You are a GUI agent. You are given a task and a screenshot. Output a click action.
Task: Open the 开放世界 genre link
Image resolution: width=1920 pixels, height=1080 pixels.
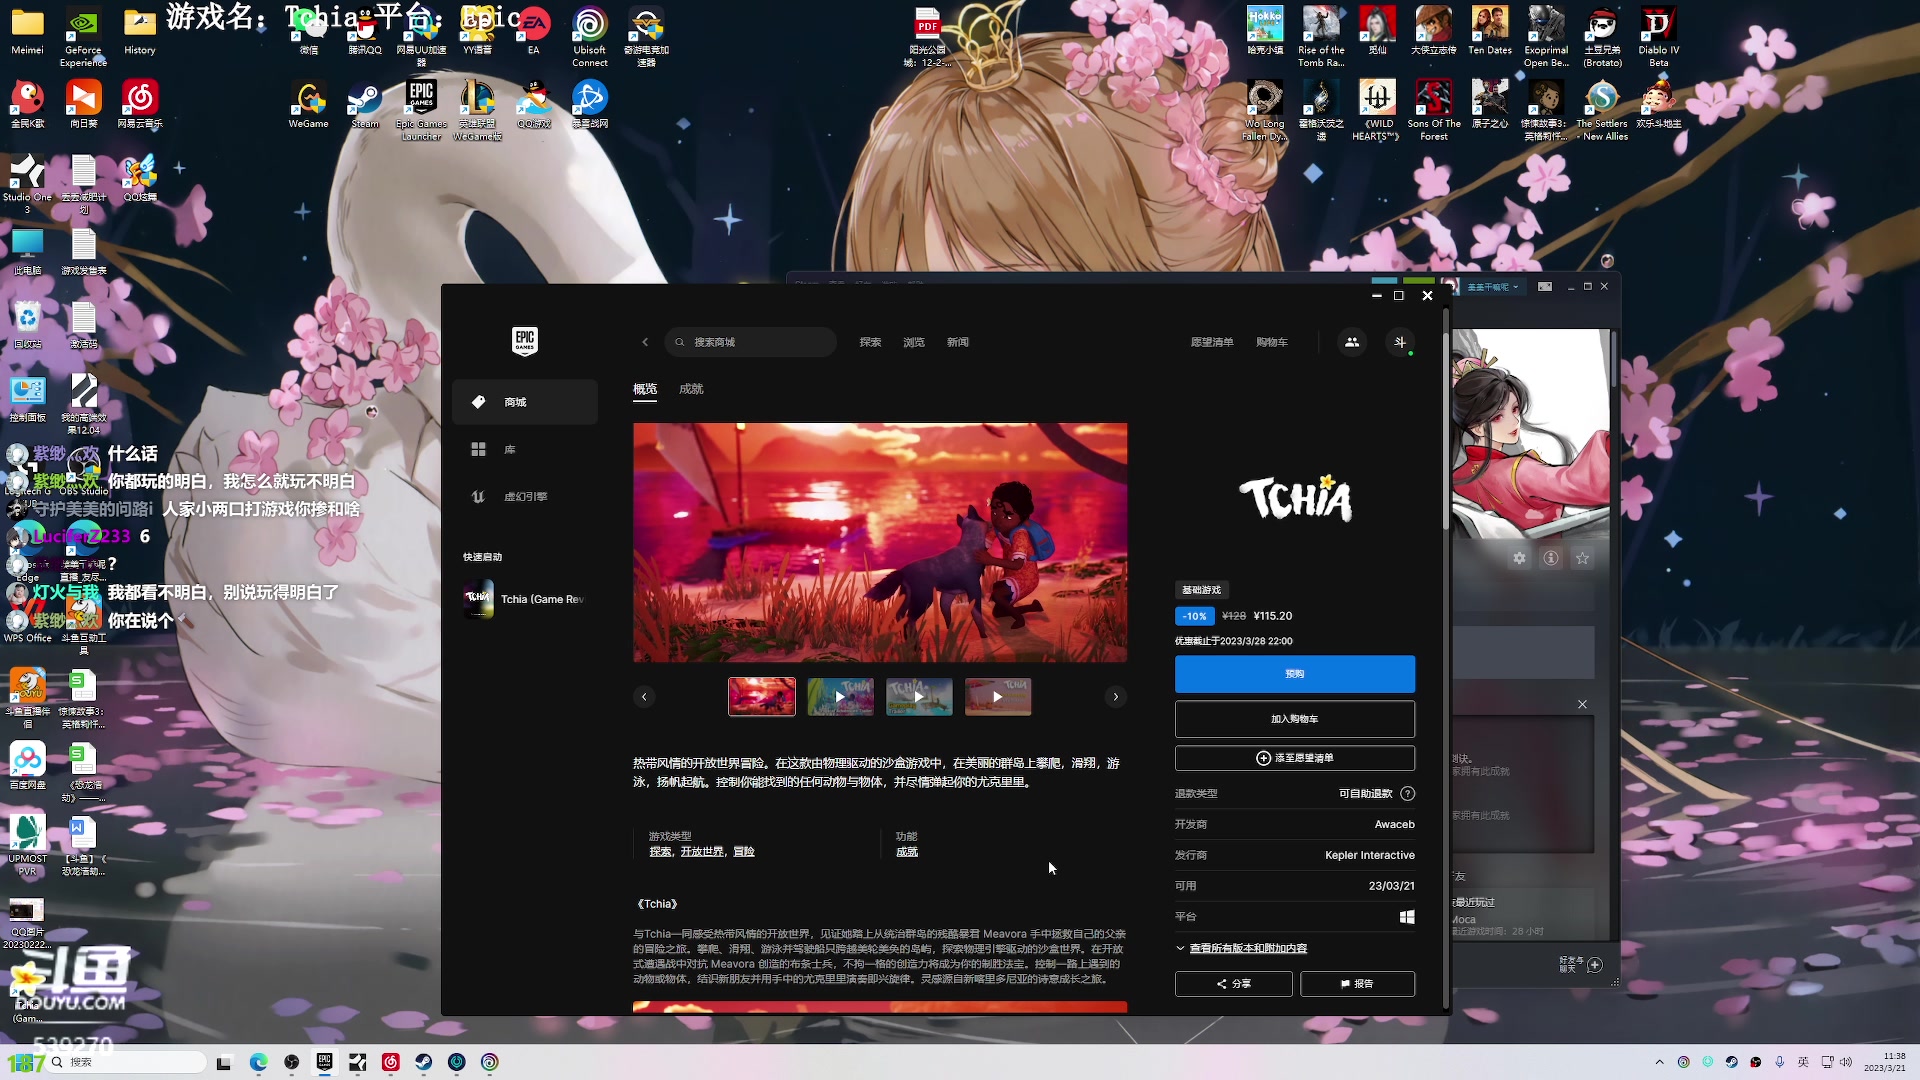[x=702, y=852]
